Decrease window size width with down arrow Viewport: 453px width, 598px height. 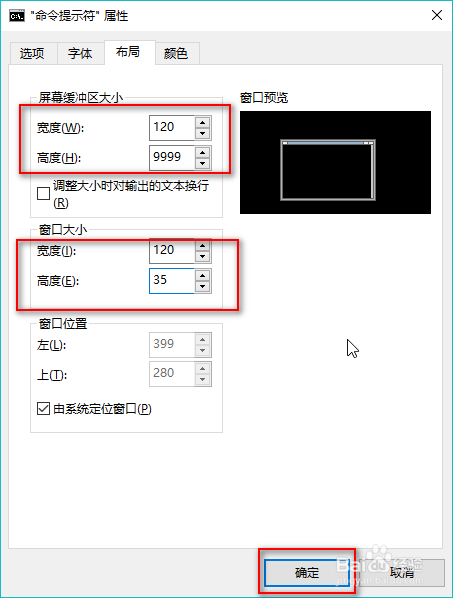click(x=202, y=257)
